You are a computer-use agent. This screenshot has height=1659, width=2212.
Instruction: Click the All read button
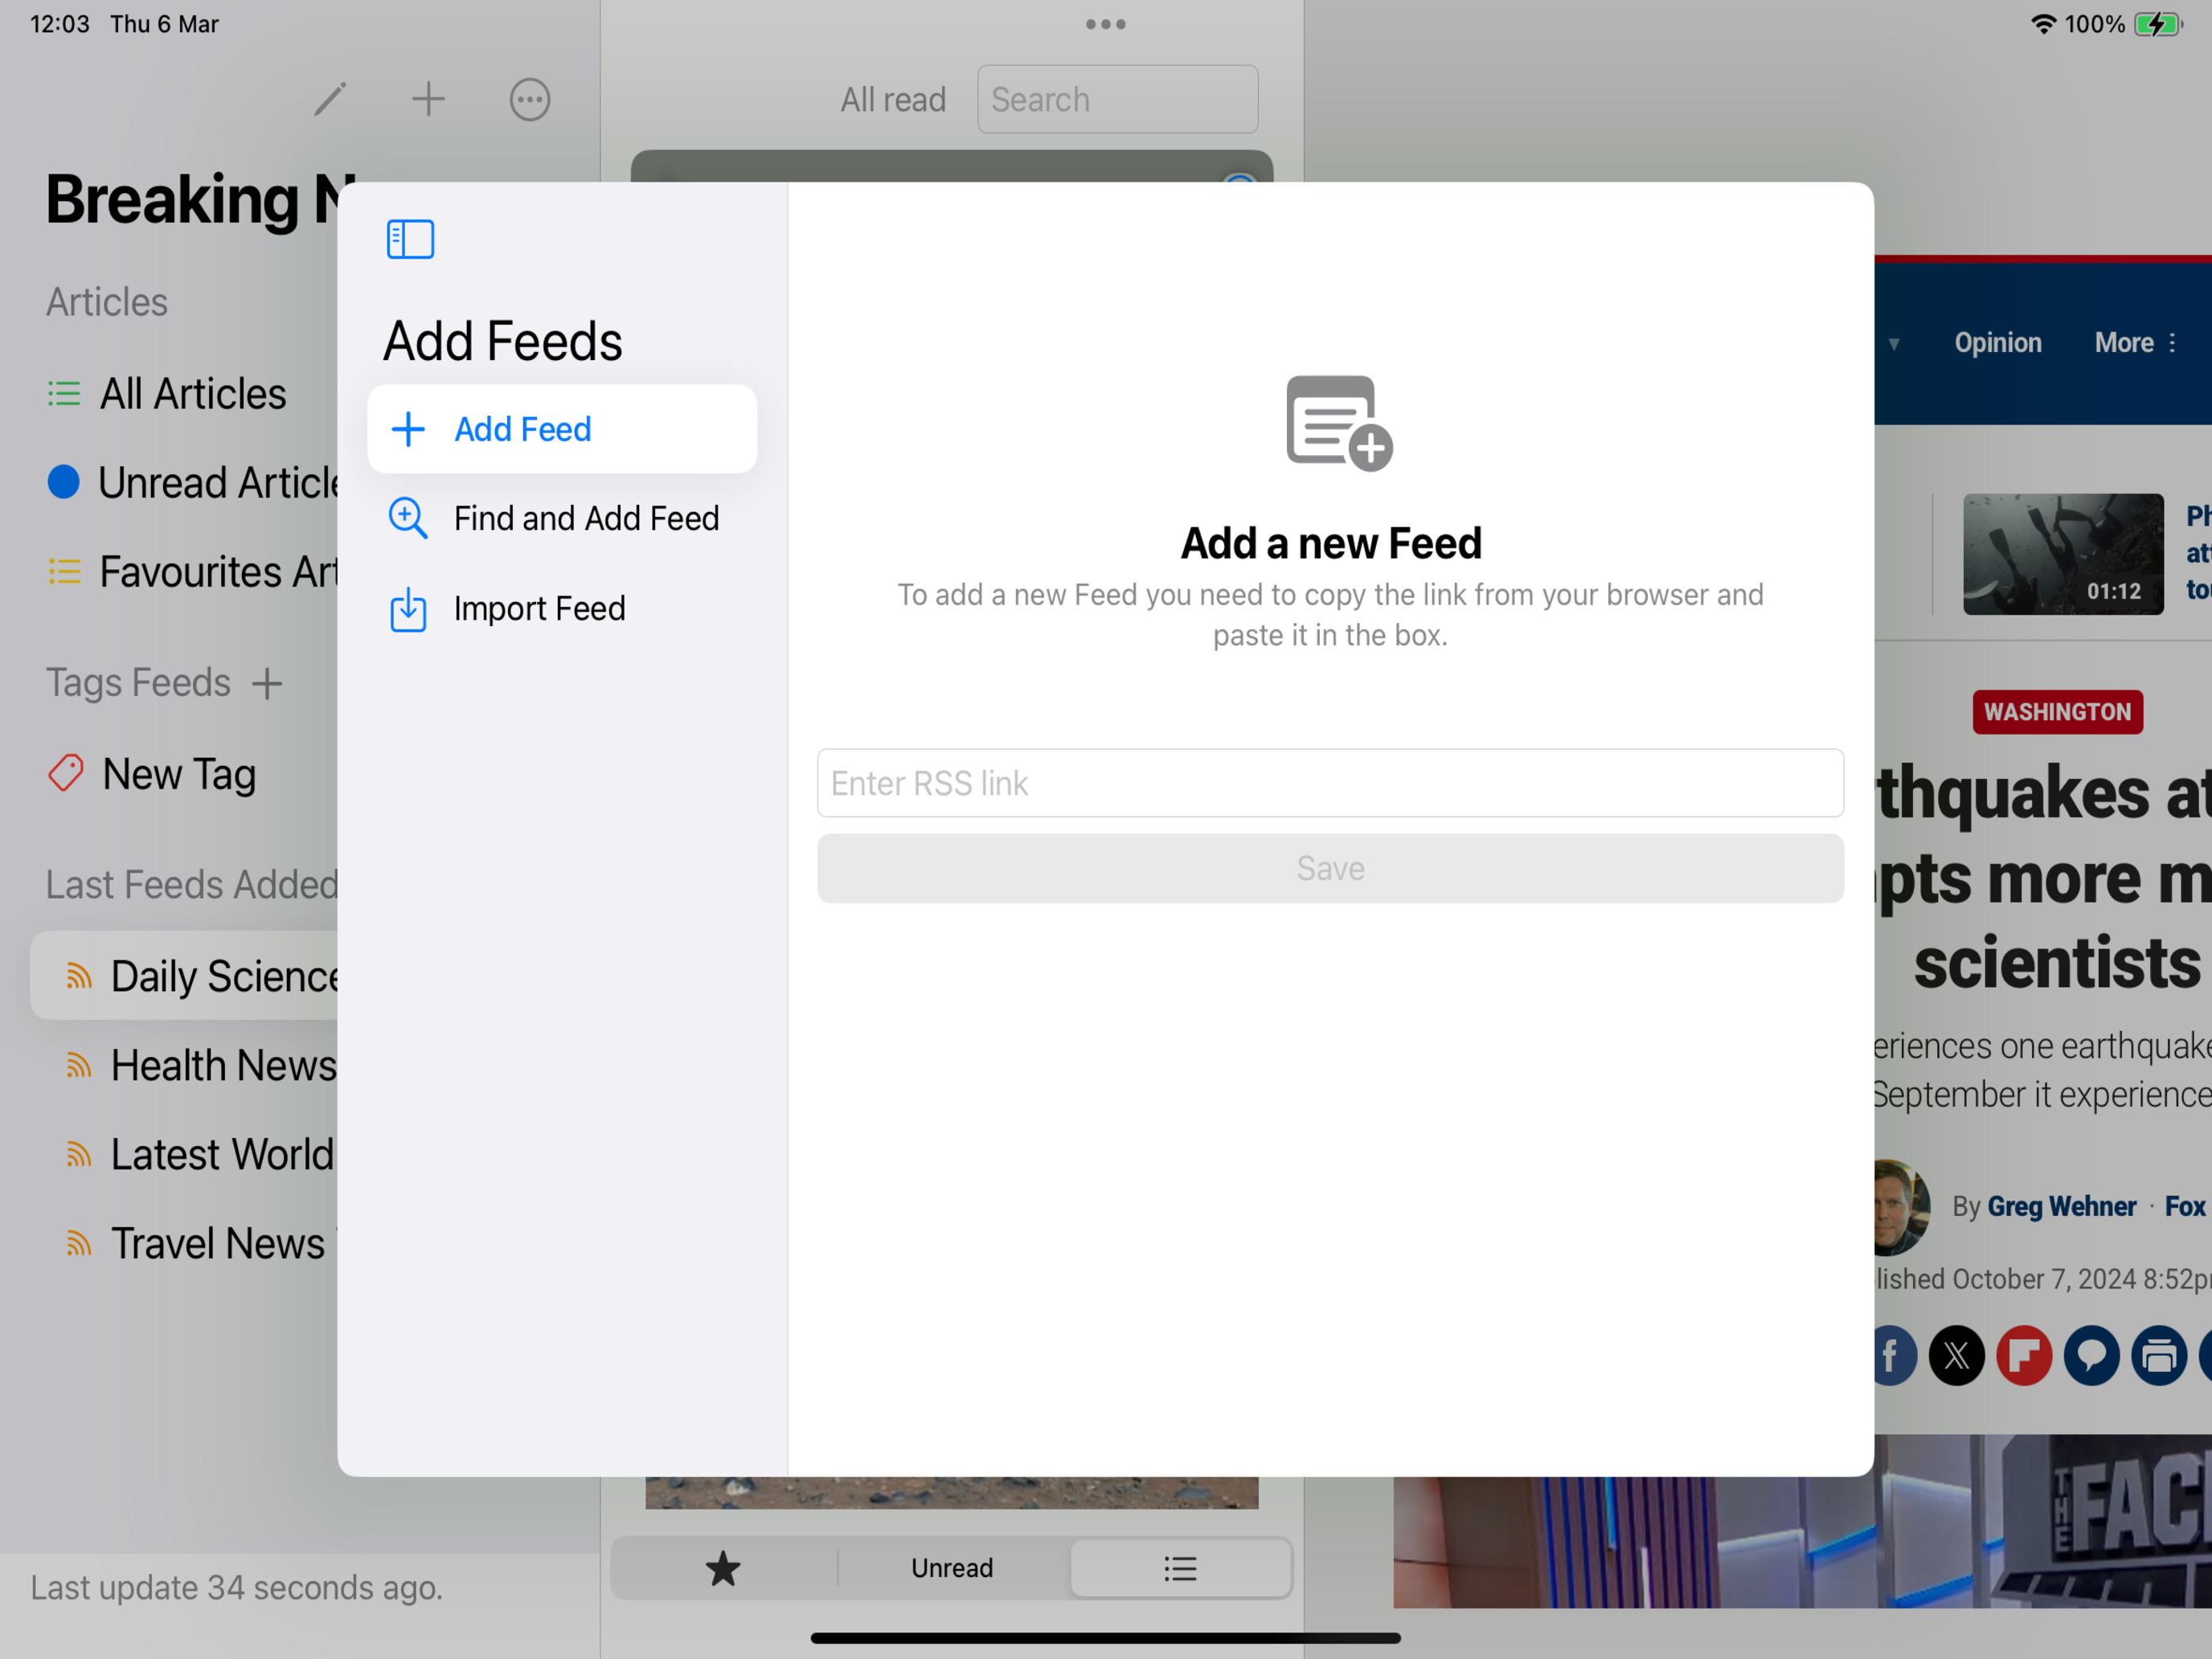click(x=893, y=99)
